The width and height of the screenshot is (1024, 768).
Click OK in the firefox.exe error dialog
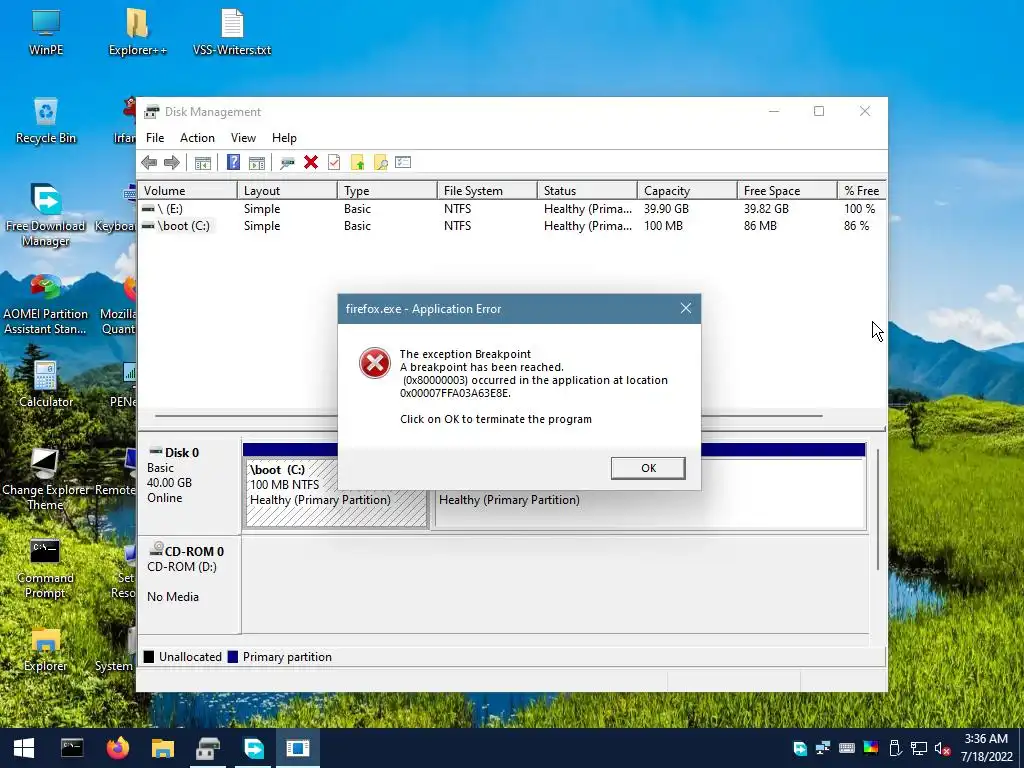point(648,468)
